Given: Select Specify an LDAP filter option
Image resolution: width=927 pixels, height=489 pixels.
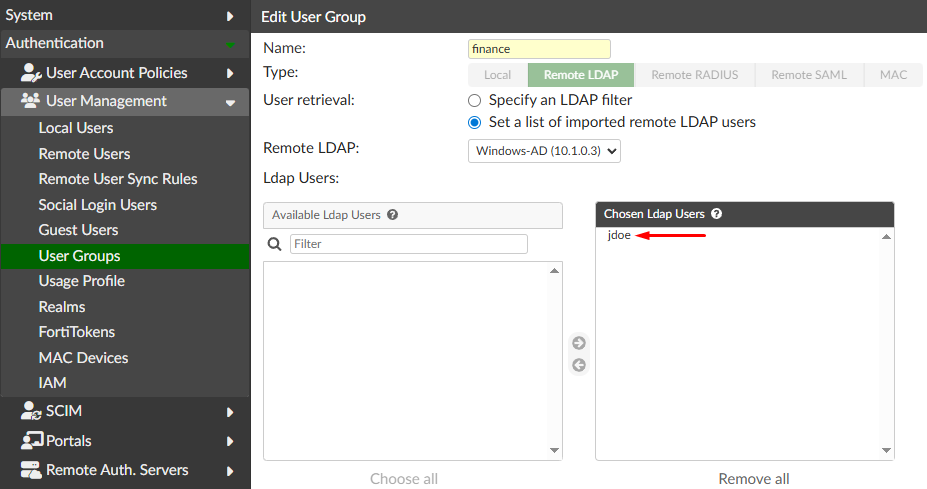Looking at the screenshot, I should [x=475, y=101].
